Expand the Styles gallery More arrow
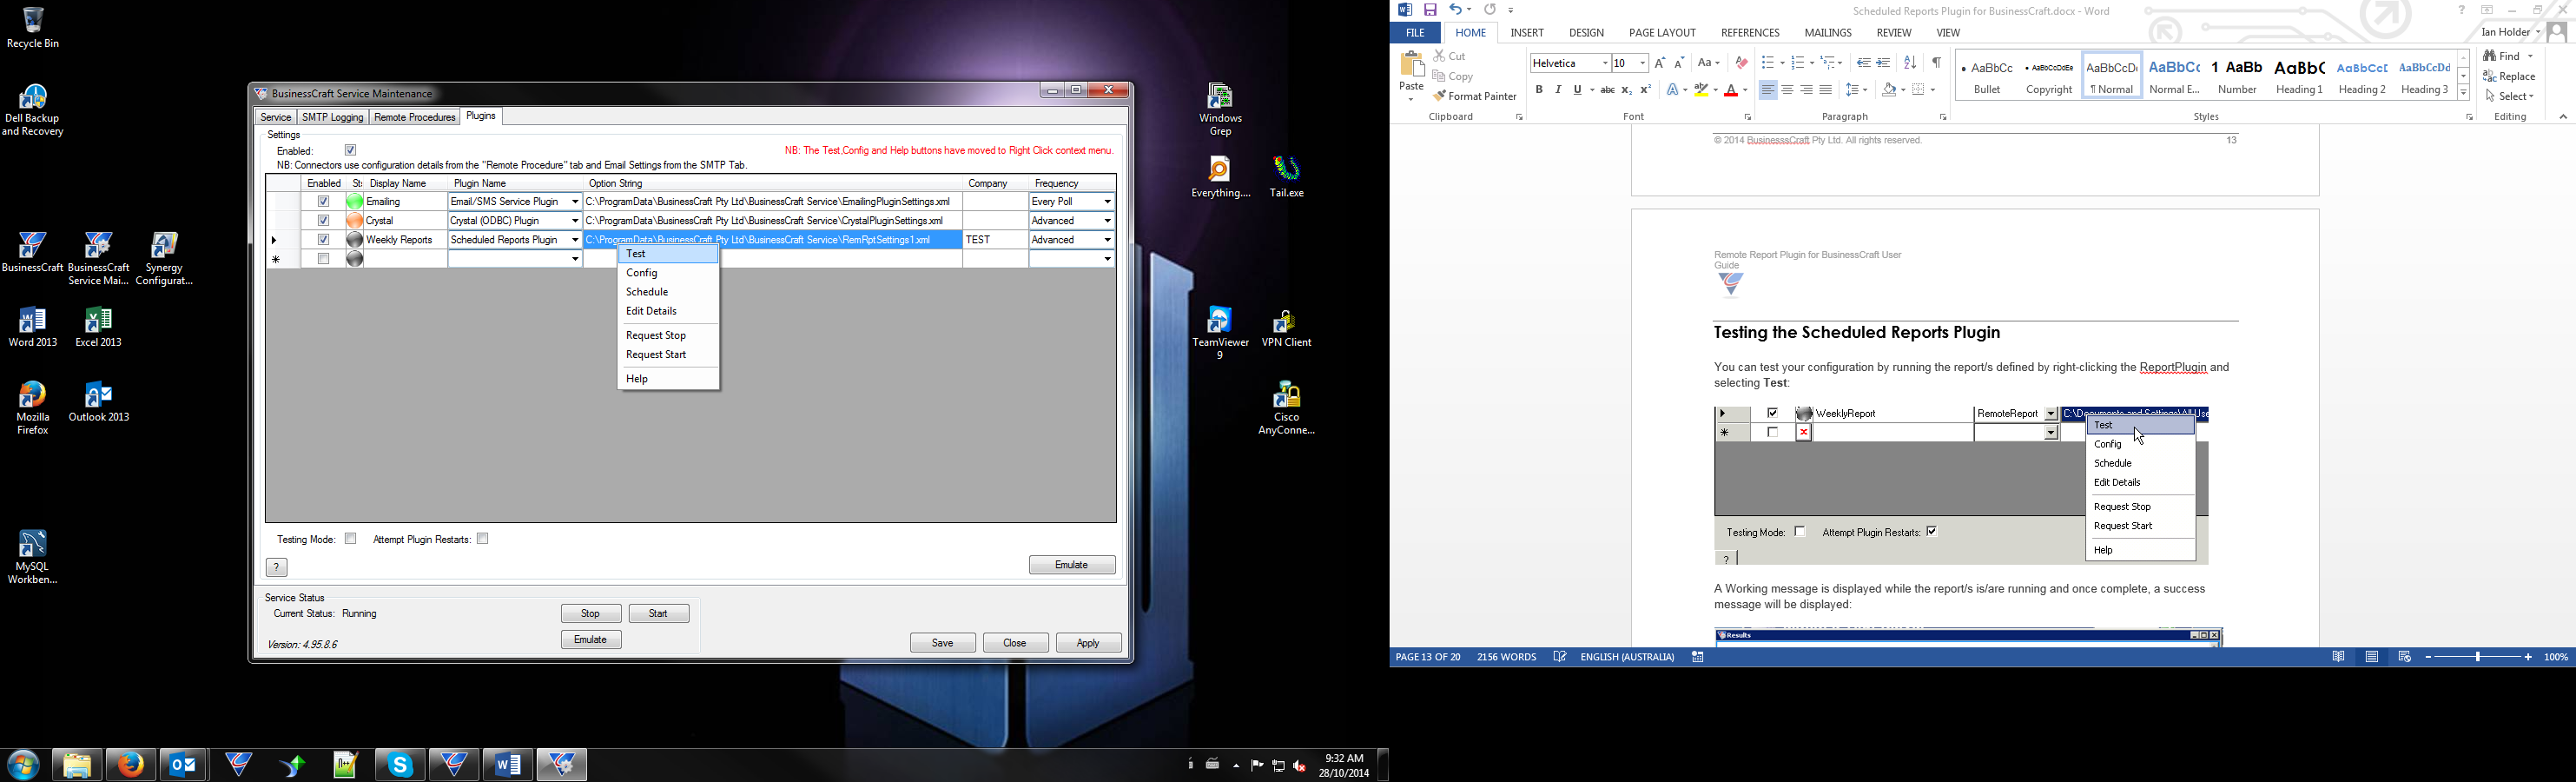The width and height of the screenshot is (2576, 782). coord(2464,93)
